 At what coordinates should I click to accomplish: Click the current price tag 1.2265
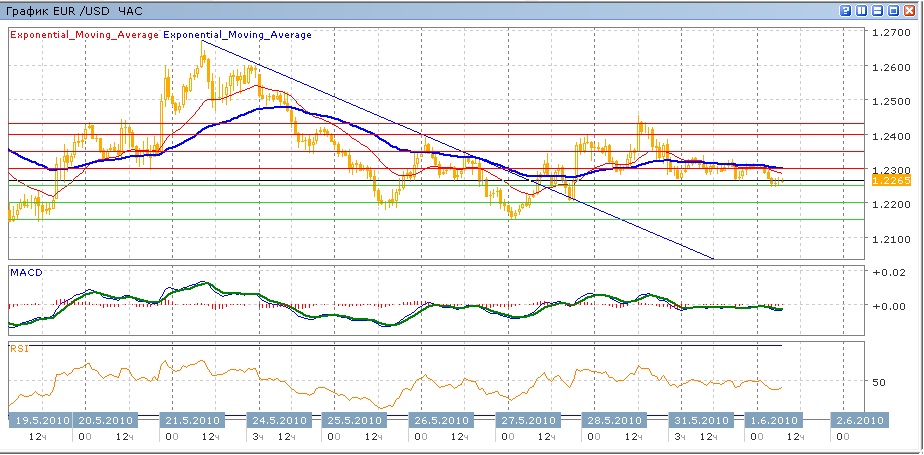(889, 180)
